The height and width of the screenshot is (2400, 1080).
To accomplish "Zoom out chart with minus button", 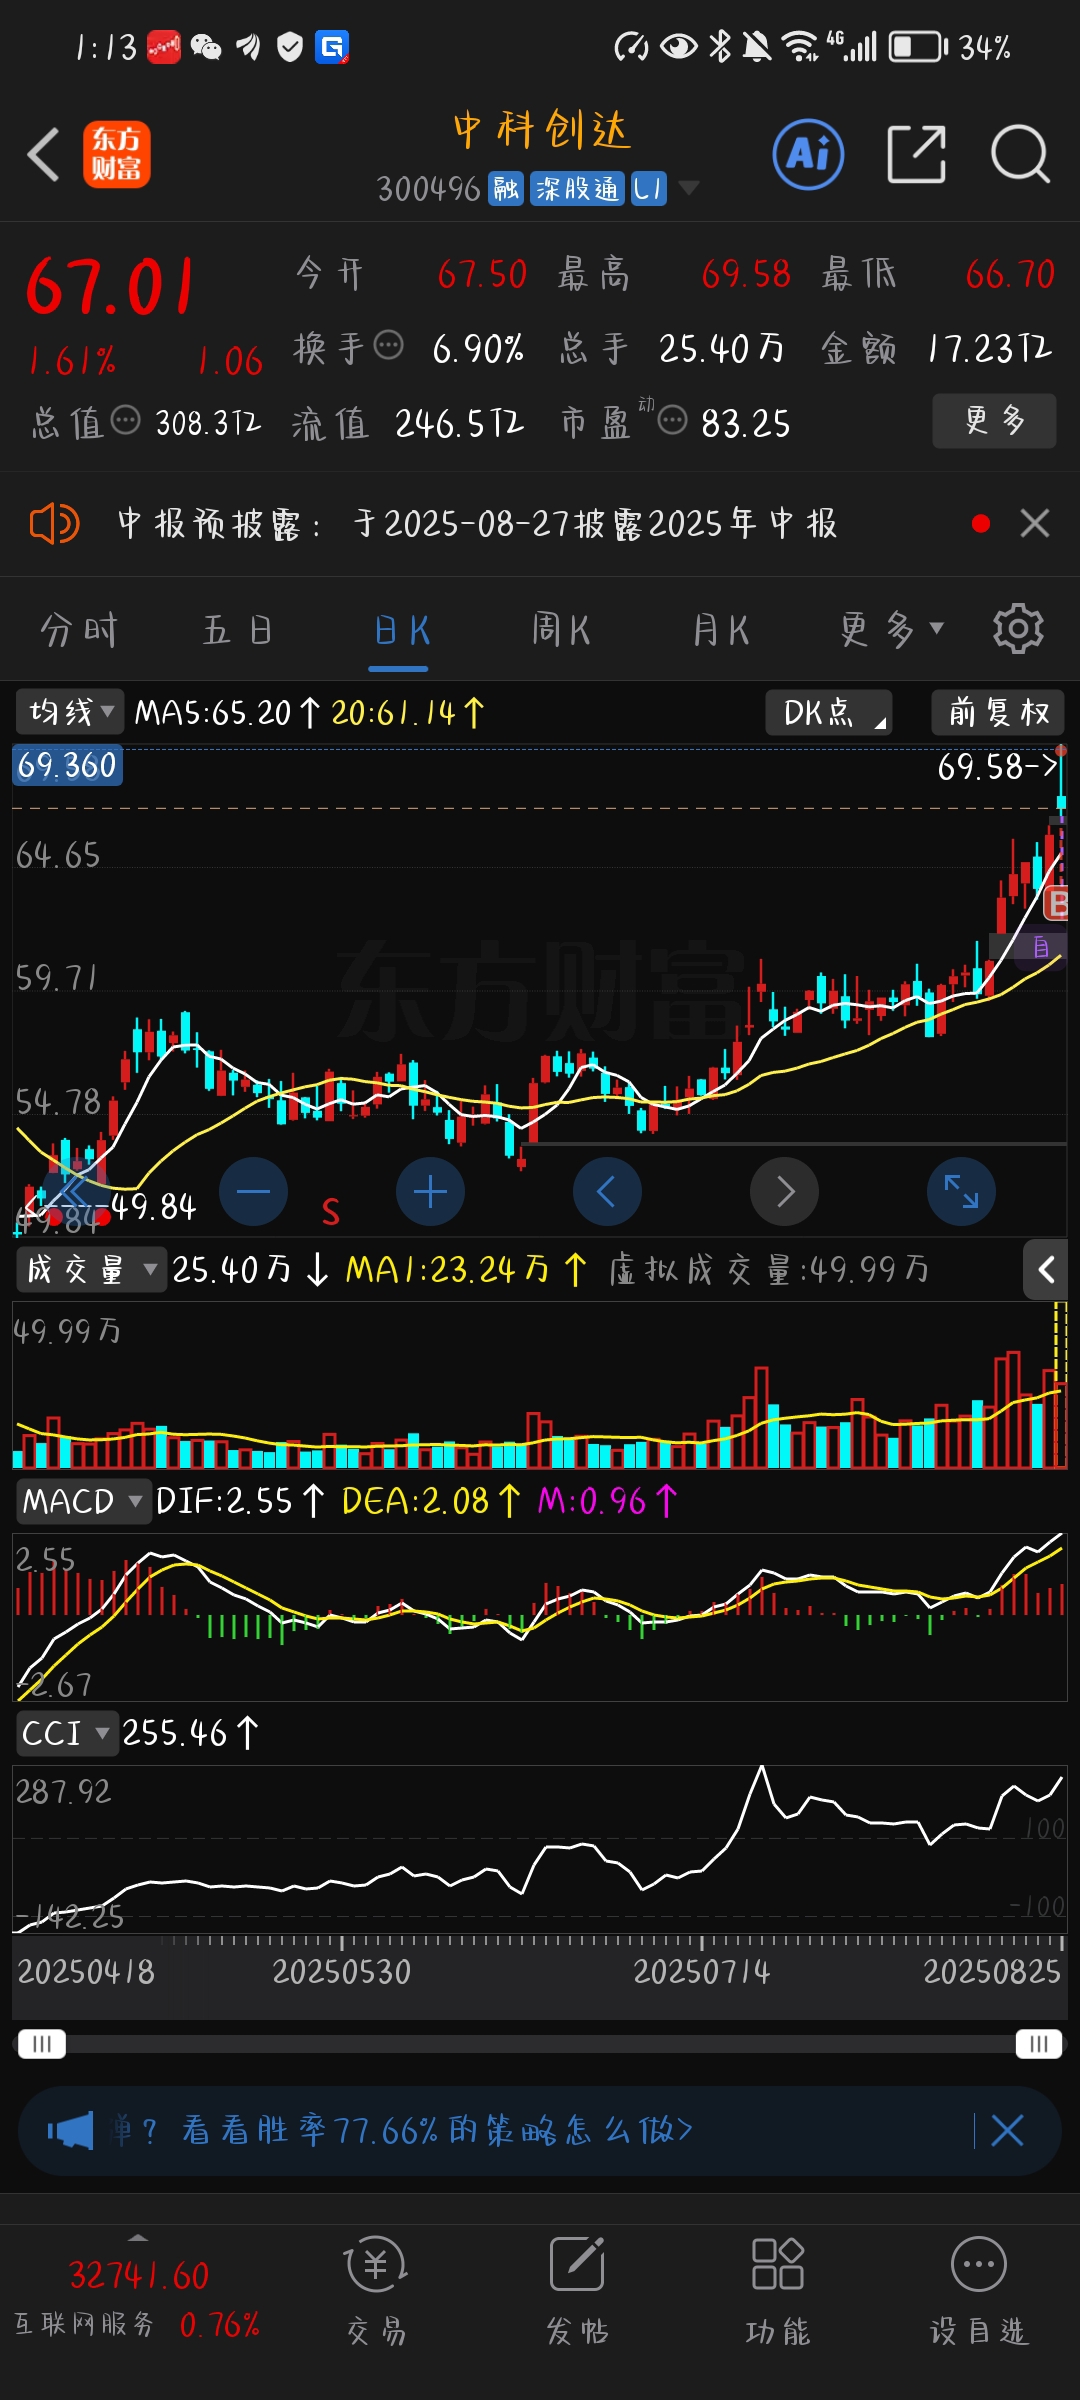I will click(x=253, y=1191).
